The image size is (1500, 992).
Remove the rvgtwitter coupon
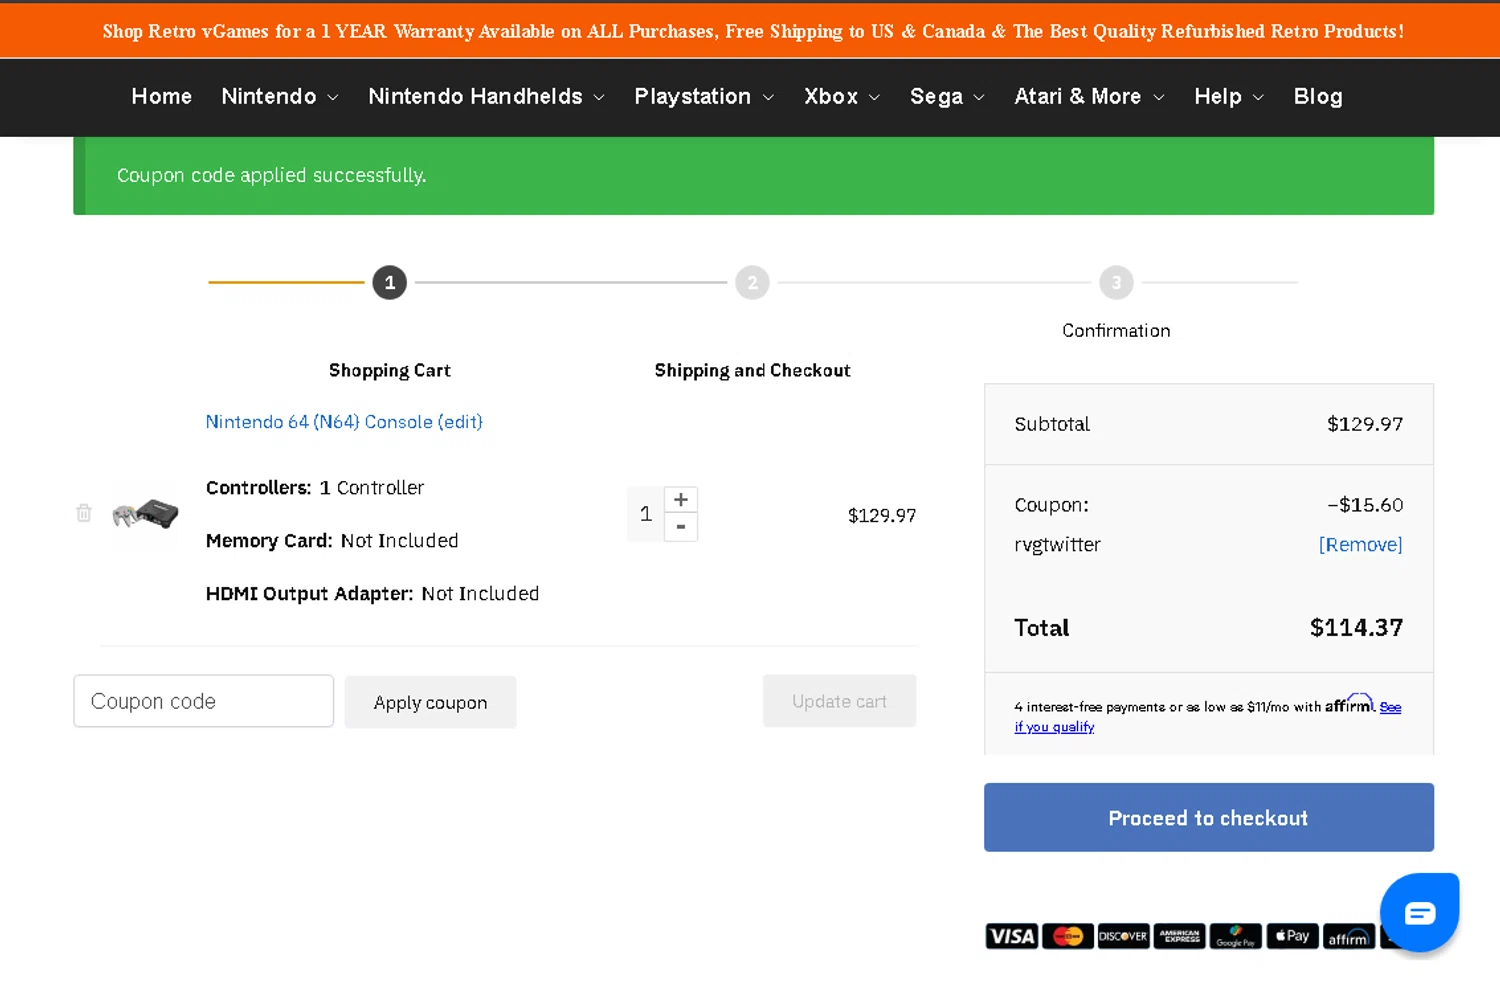click(1360, 545)
